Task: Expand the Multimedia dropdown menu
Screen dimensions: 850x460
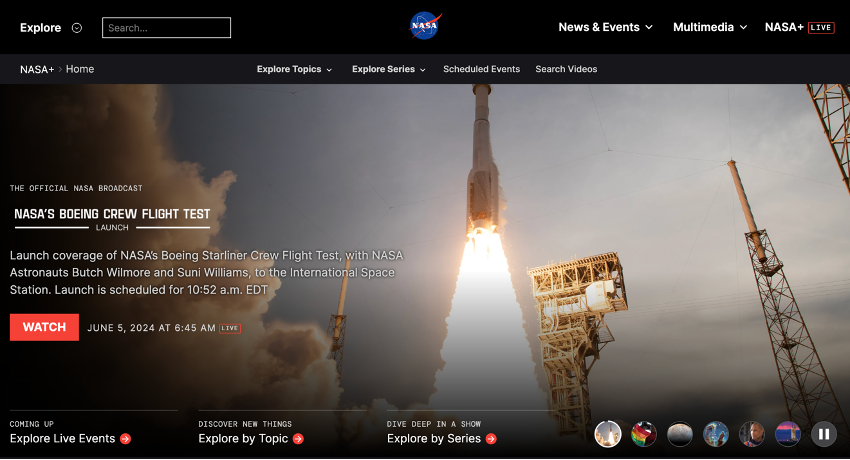Action: tap(710, 27)
